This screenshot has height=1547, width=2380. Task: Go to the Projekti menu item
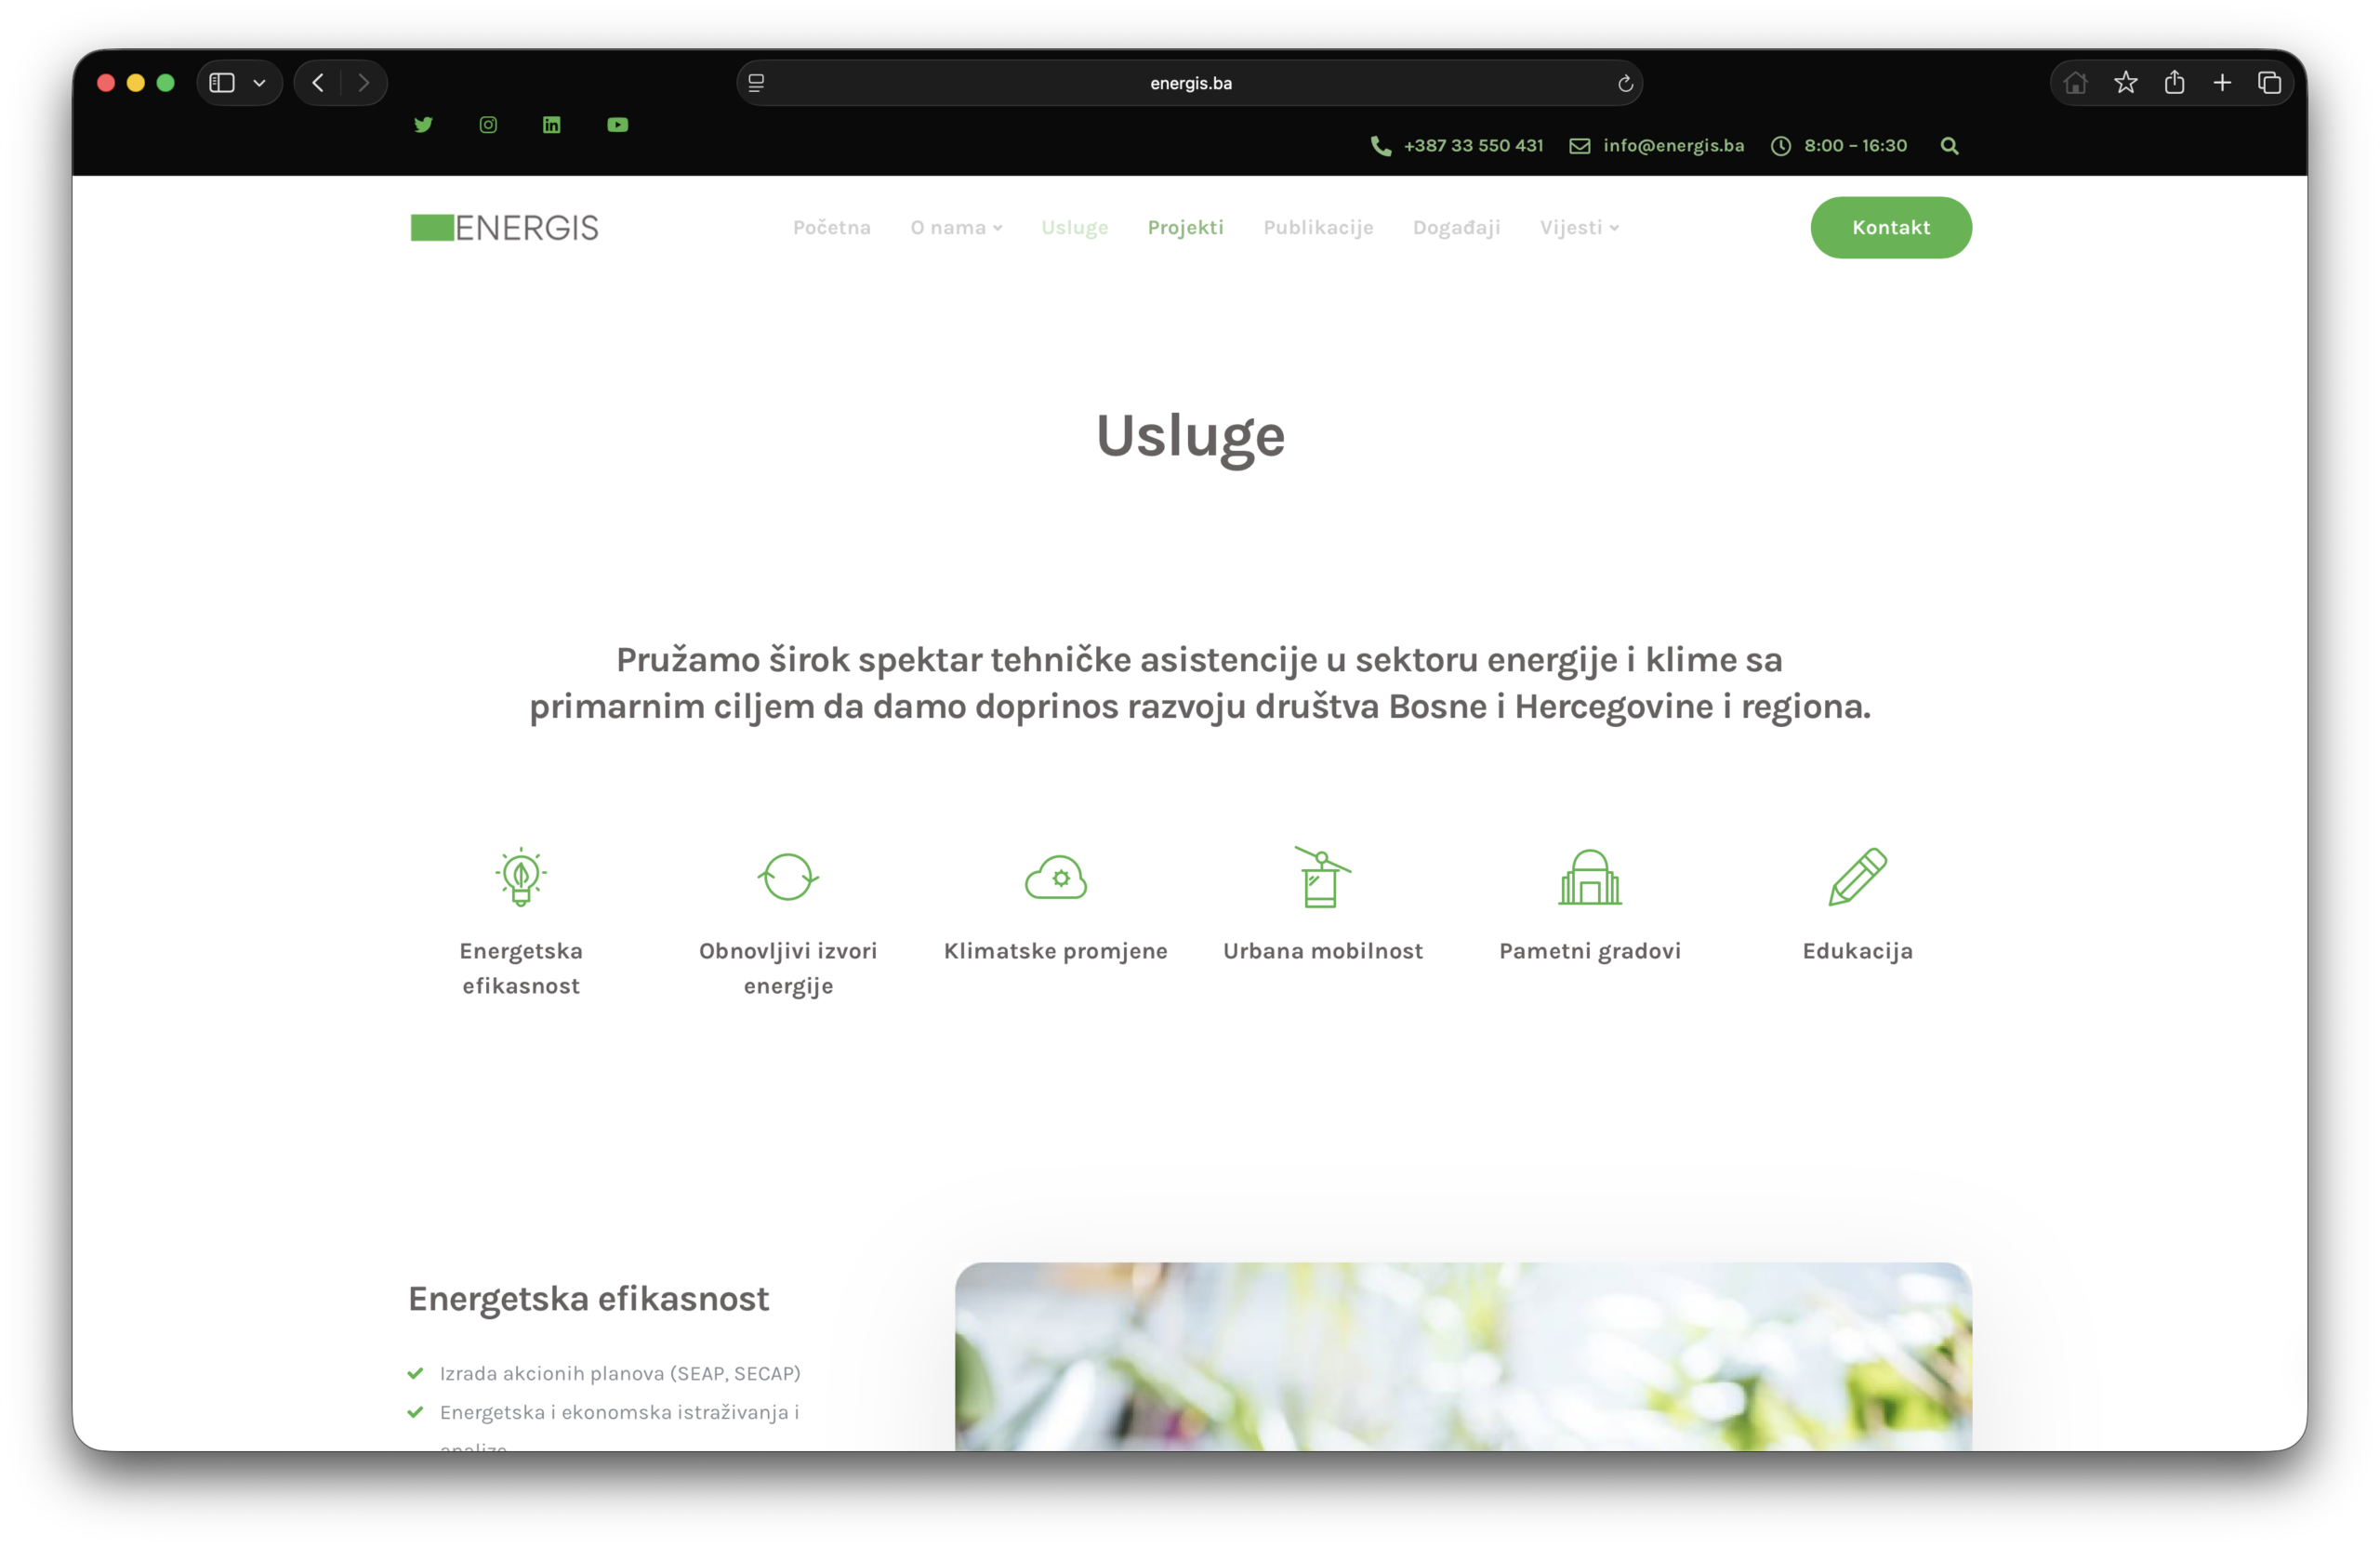1185,228
